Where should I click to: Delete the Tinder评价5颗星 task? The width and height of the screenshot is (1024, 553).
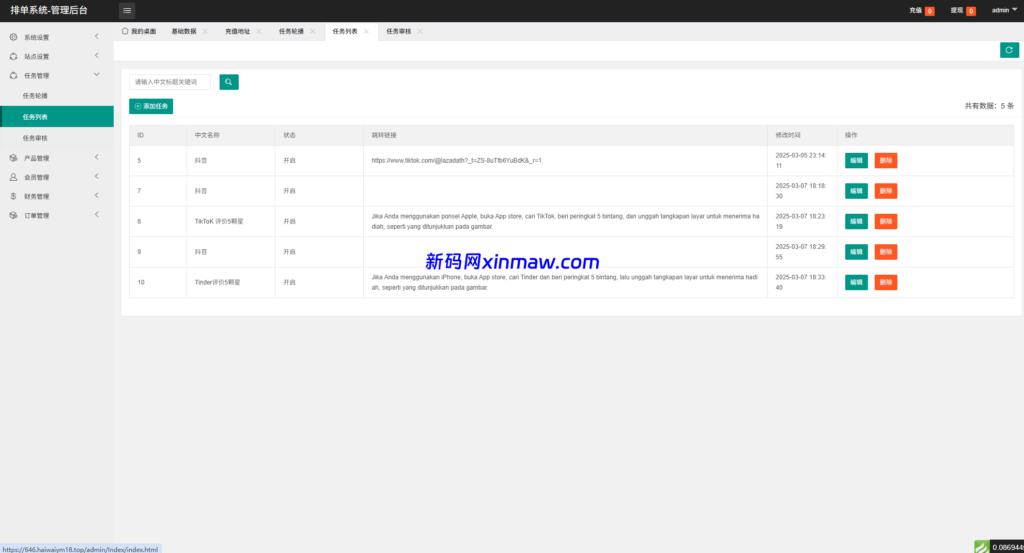tap(886, 282)
